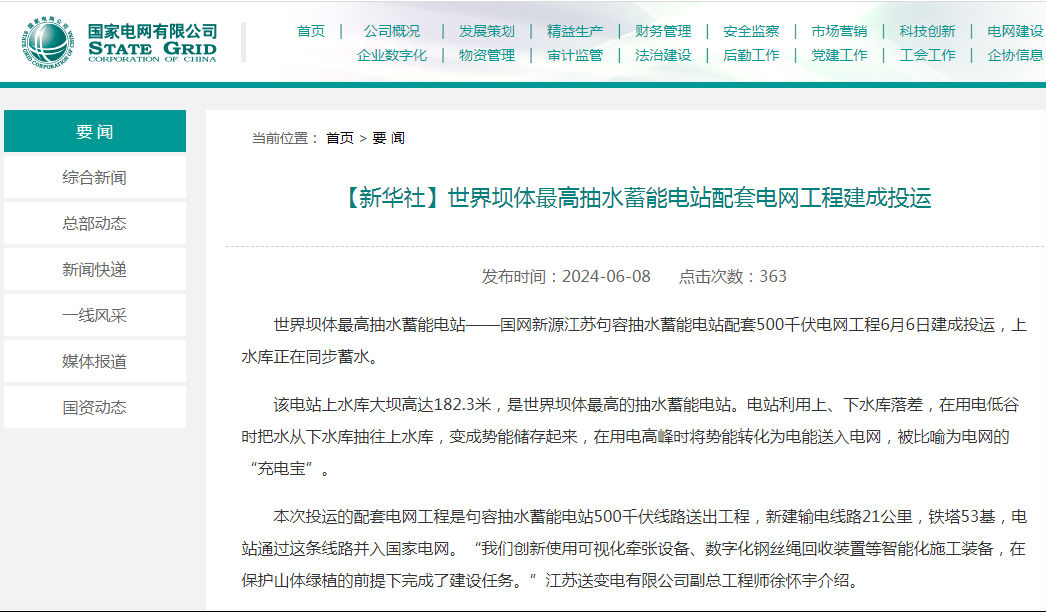Open the 公司概况 menu item
The height and width of the screenshot is (612, 1046).
[x=392, y=31]
